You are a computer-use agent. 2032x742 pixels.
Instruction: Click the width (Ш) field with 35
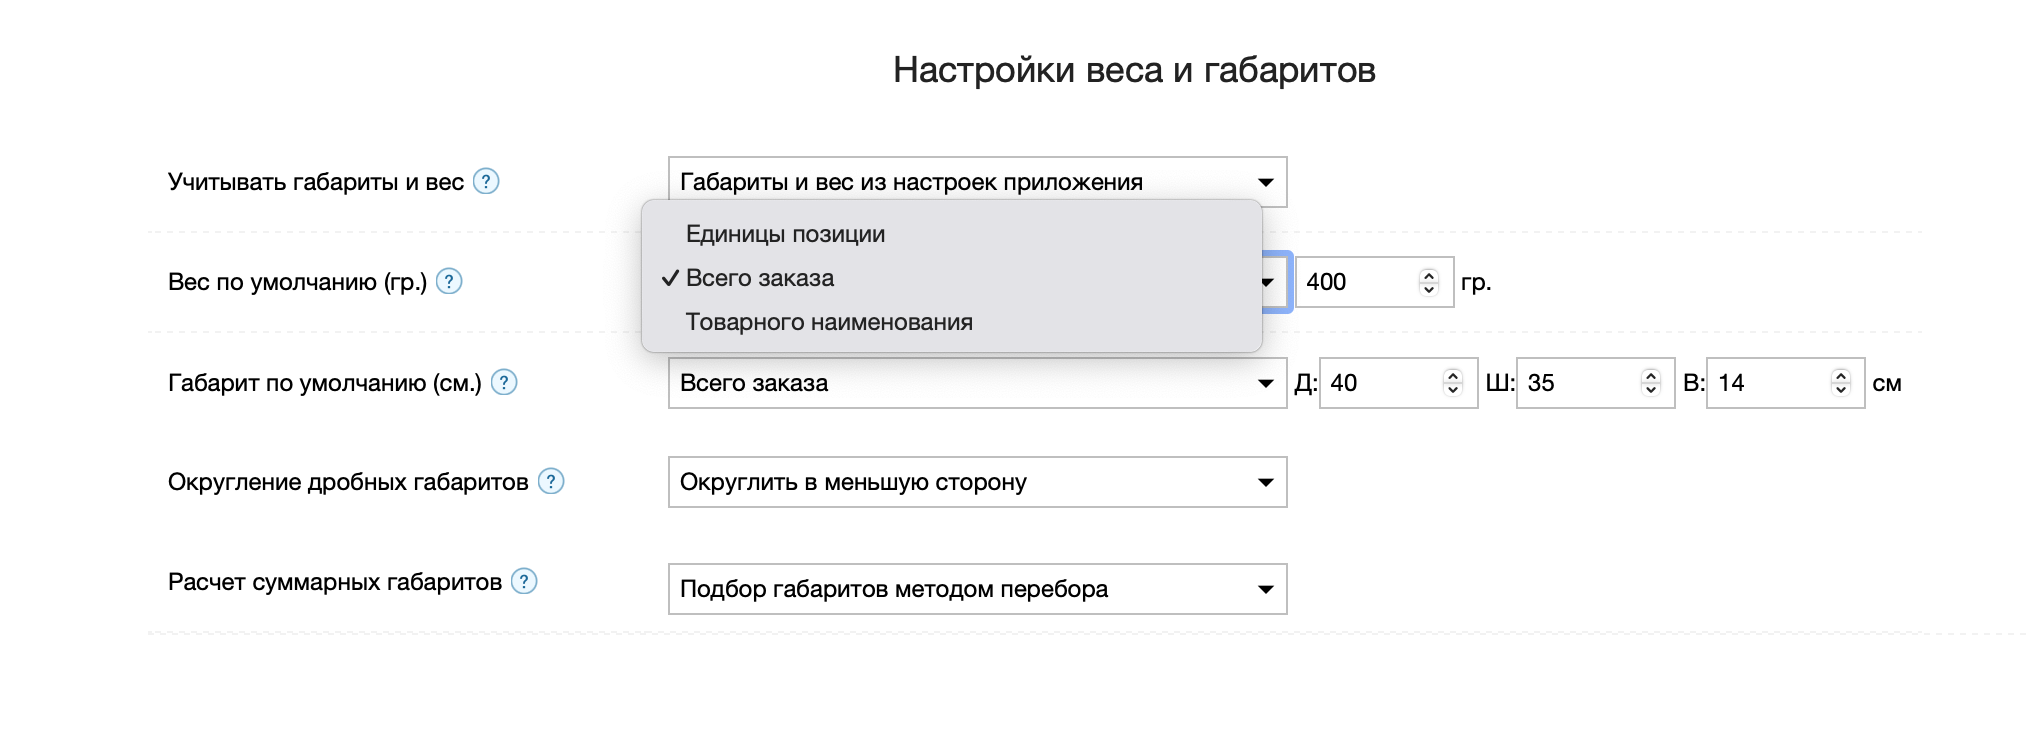click(1578, 383)
